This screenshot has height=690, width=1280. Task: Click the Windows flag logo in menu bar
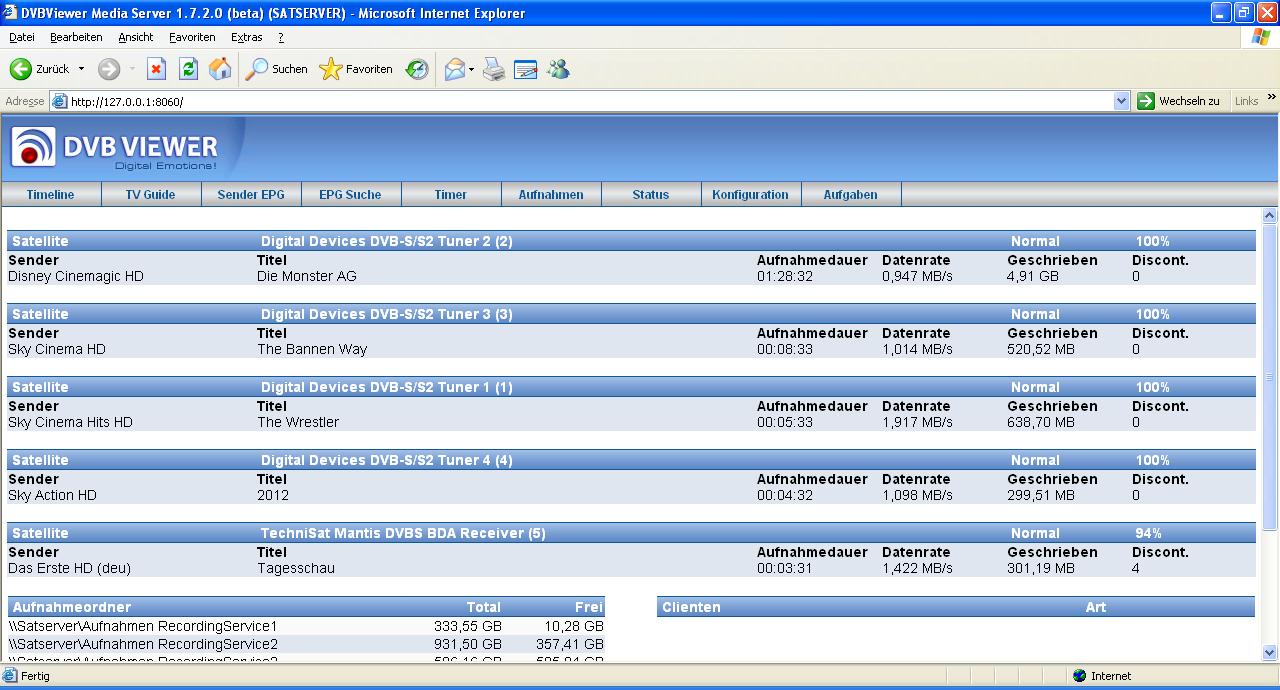(1261, 37)
